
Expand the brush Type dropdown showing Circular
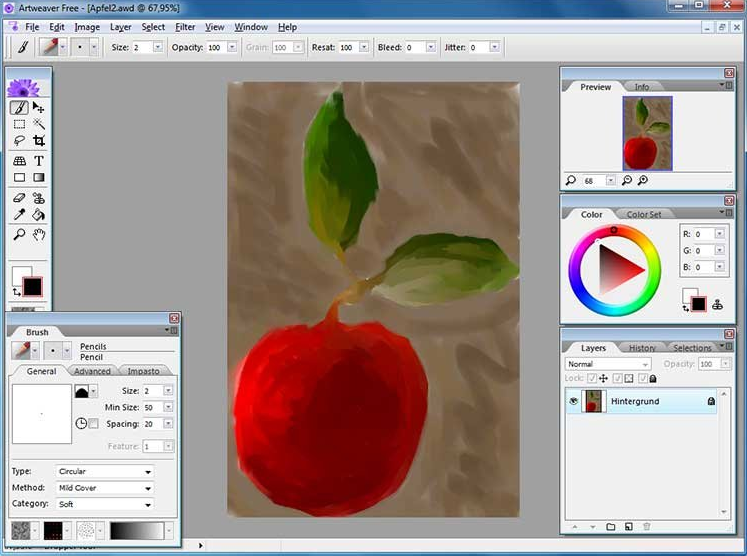click(105, 471)
